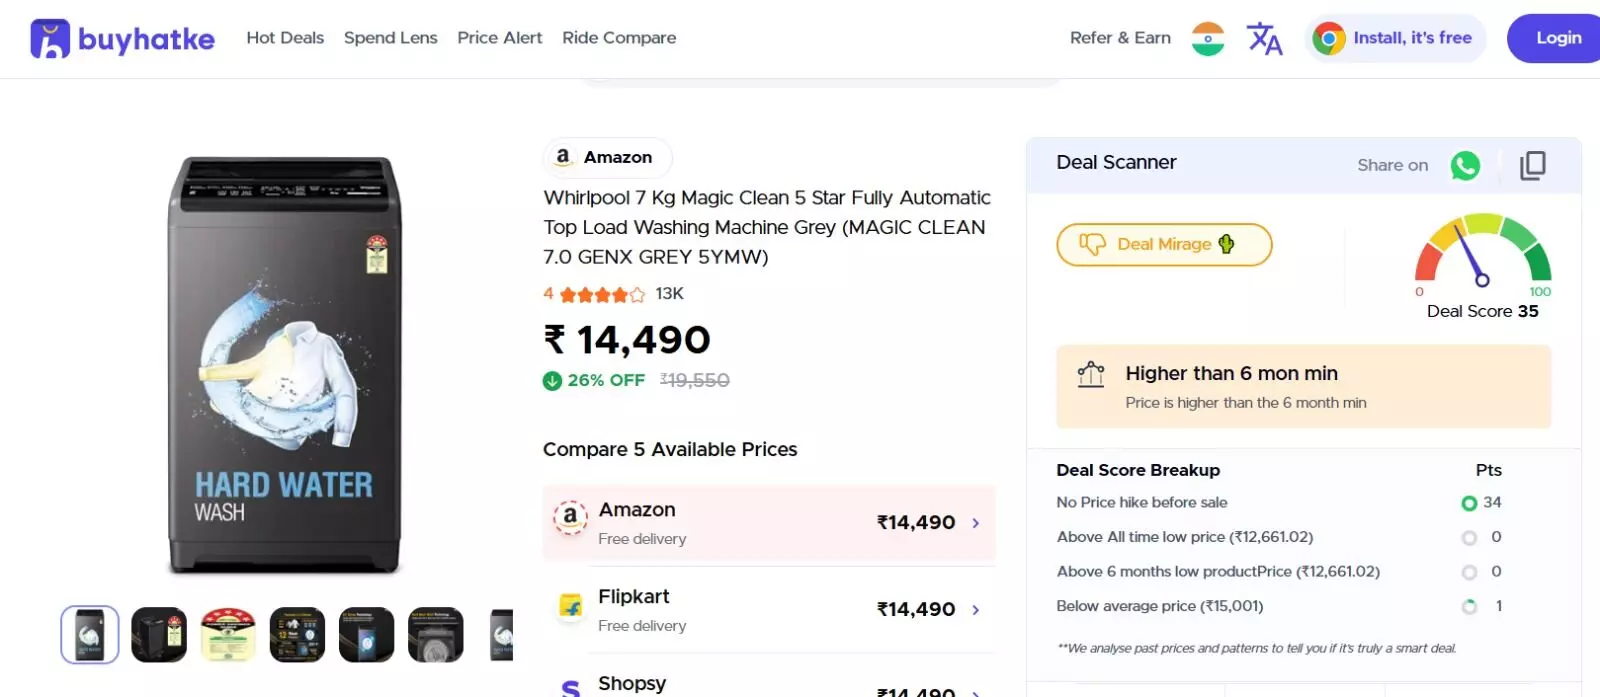Copy the deal link using the copy icon
This screenshot has height=697, width=1600.
1532,165
